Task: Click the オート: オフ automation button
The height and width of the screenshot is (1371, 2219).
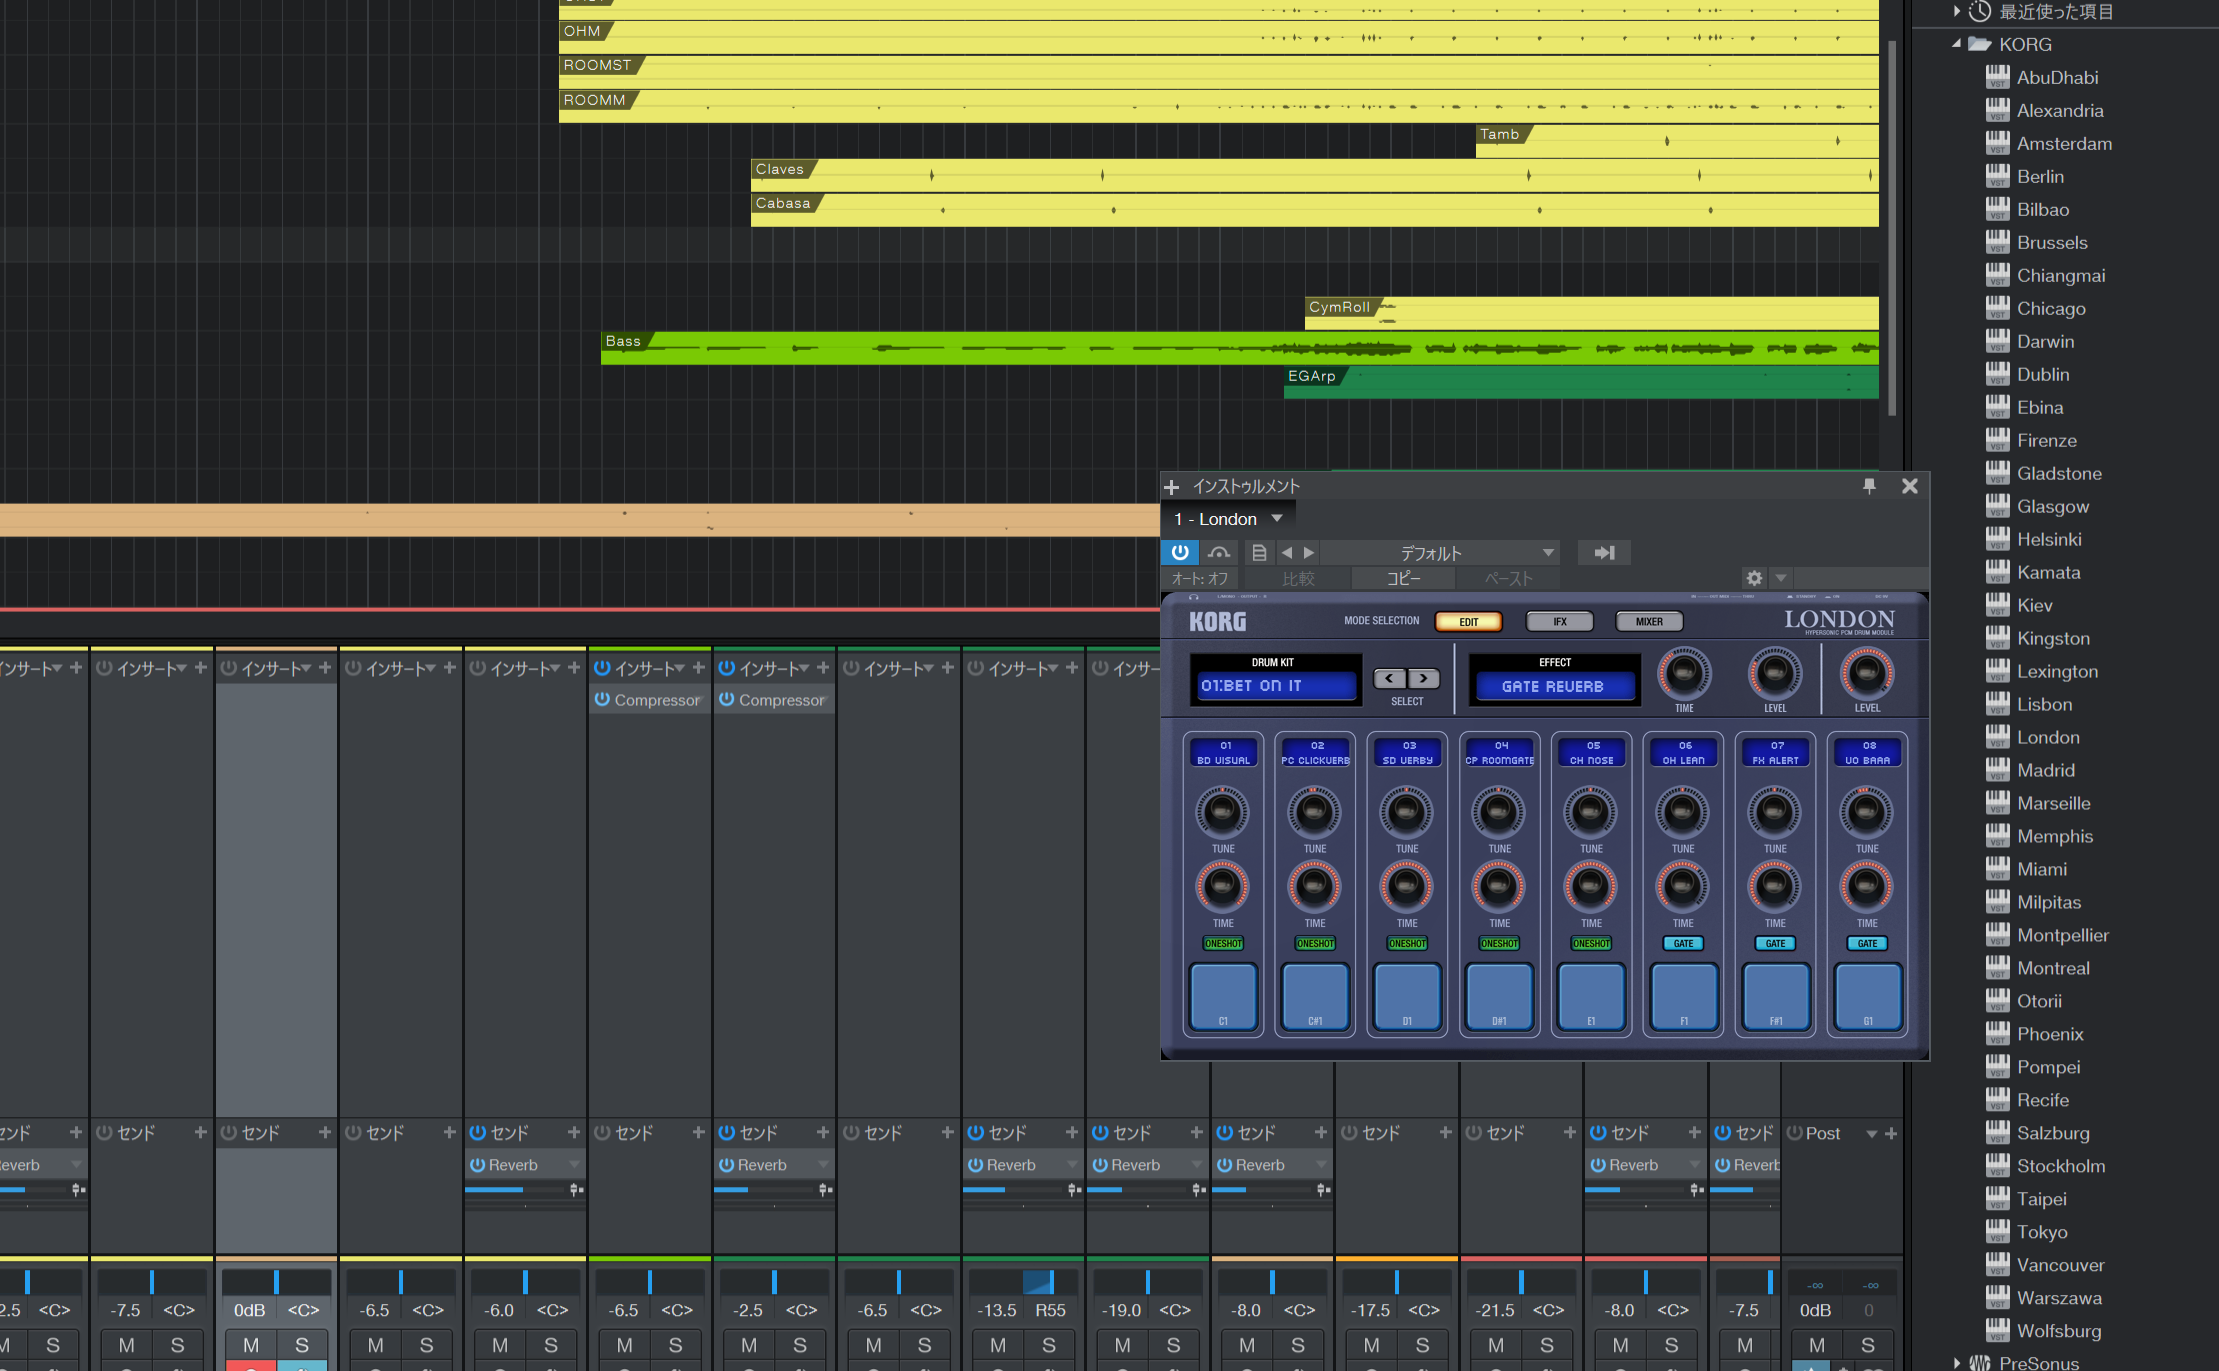Action: click(x=1200, y=578)
